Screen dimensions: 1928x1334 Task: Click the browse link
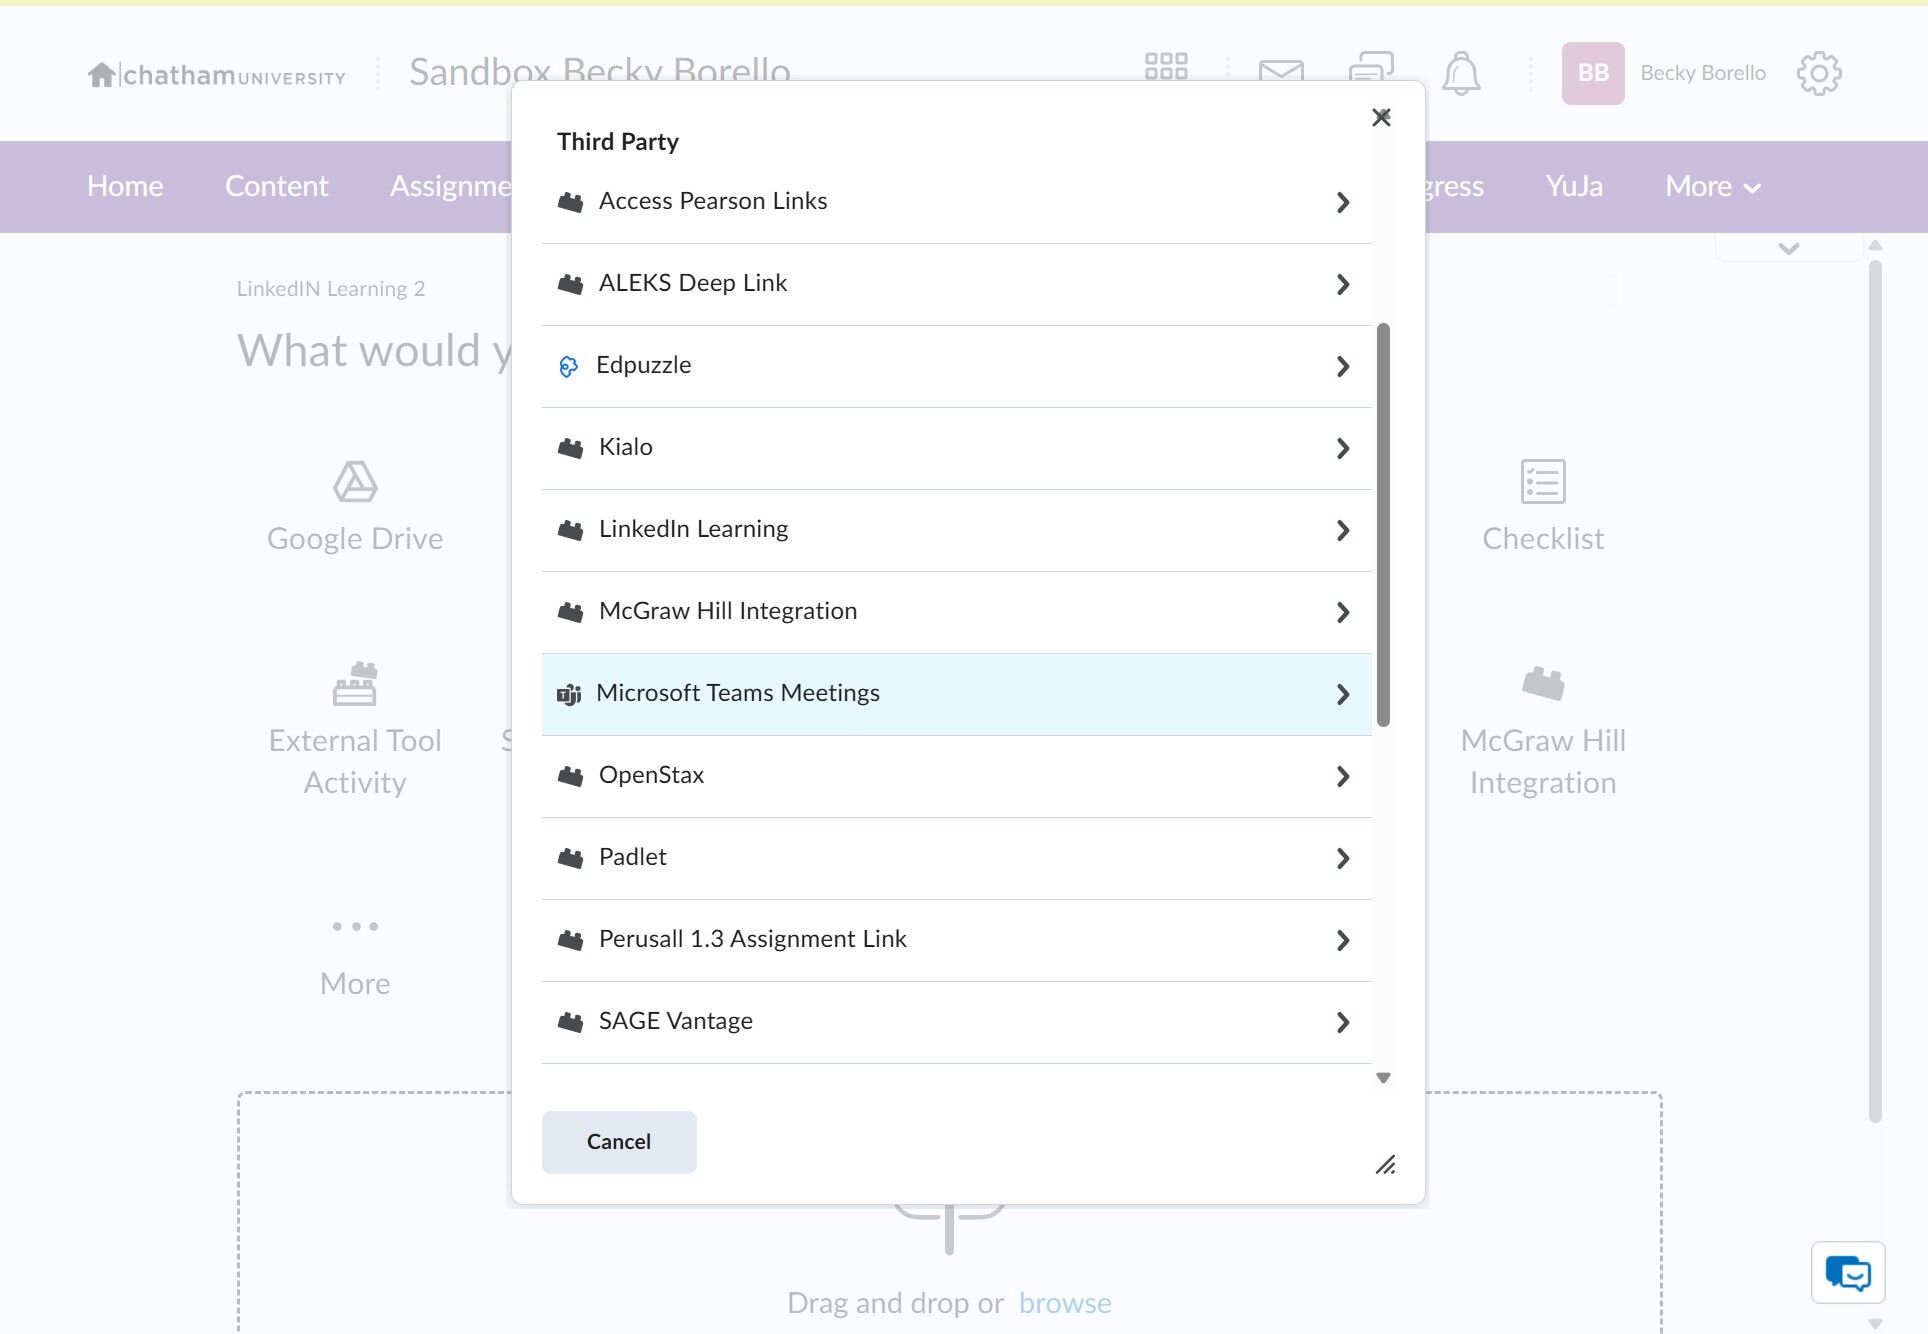(1065, 1303)
